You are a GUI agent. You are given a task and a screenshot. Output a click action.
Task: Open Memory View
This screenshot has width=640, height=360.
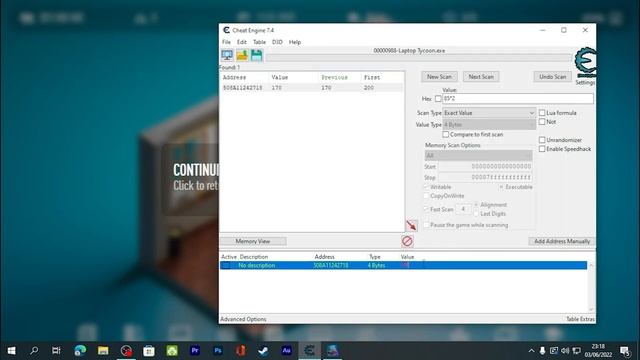tap(253, 241)
